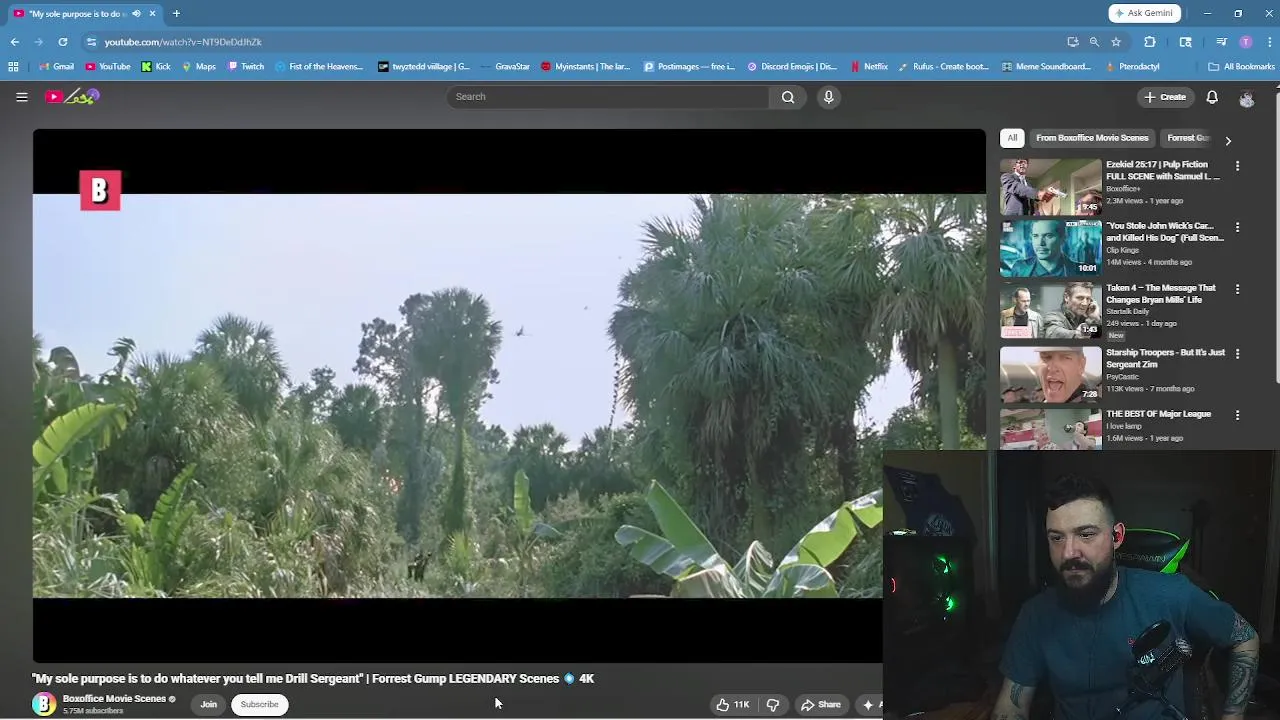Open the Maps bookmark
The height and width of the screenshot is (720, 1280).
click(x=199, y=67)
